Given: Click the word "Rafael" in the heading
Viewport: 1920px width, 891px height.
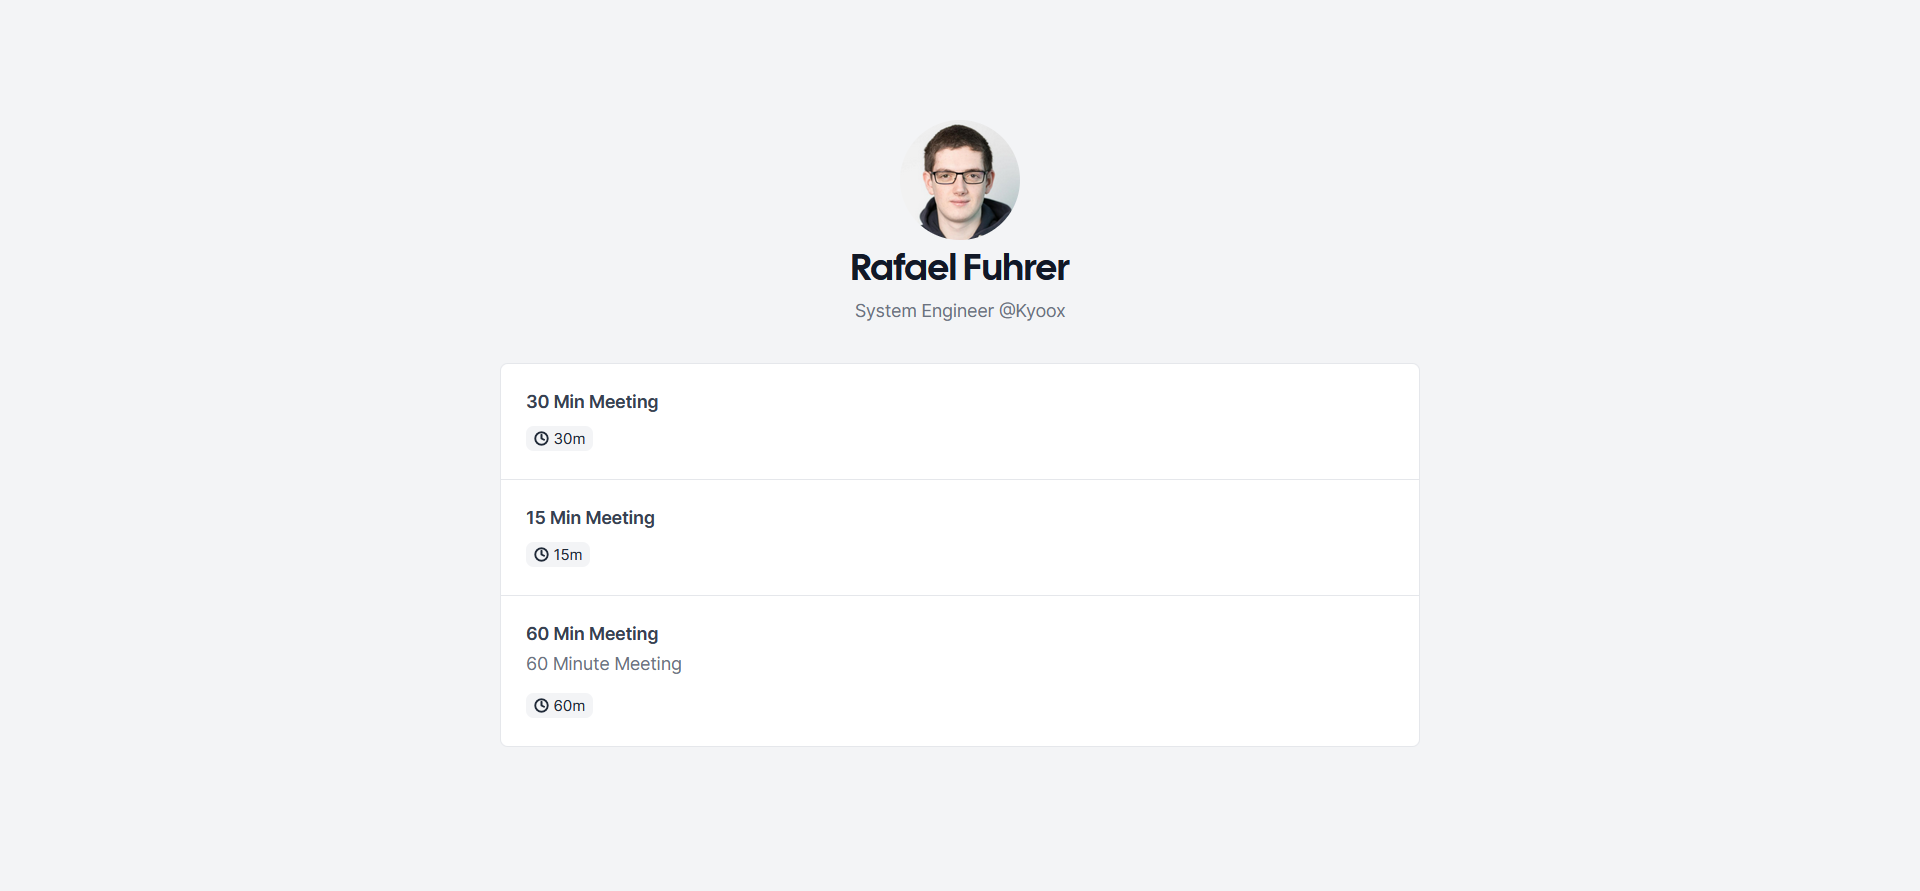Looking at the screenshot, I should [903, 268].
